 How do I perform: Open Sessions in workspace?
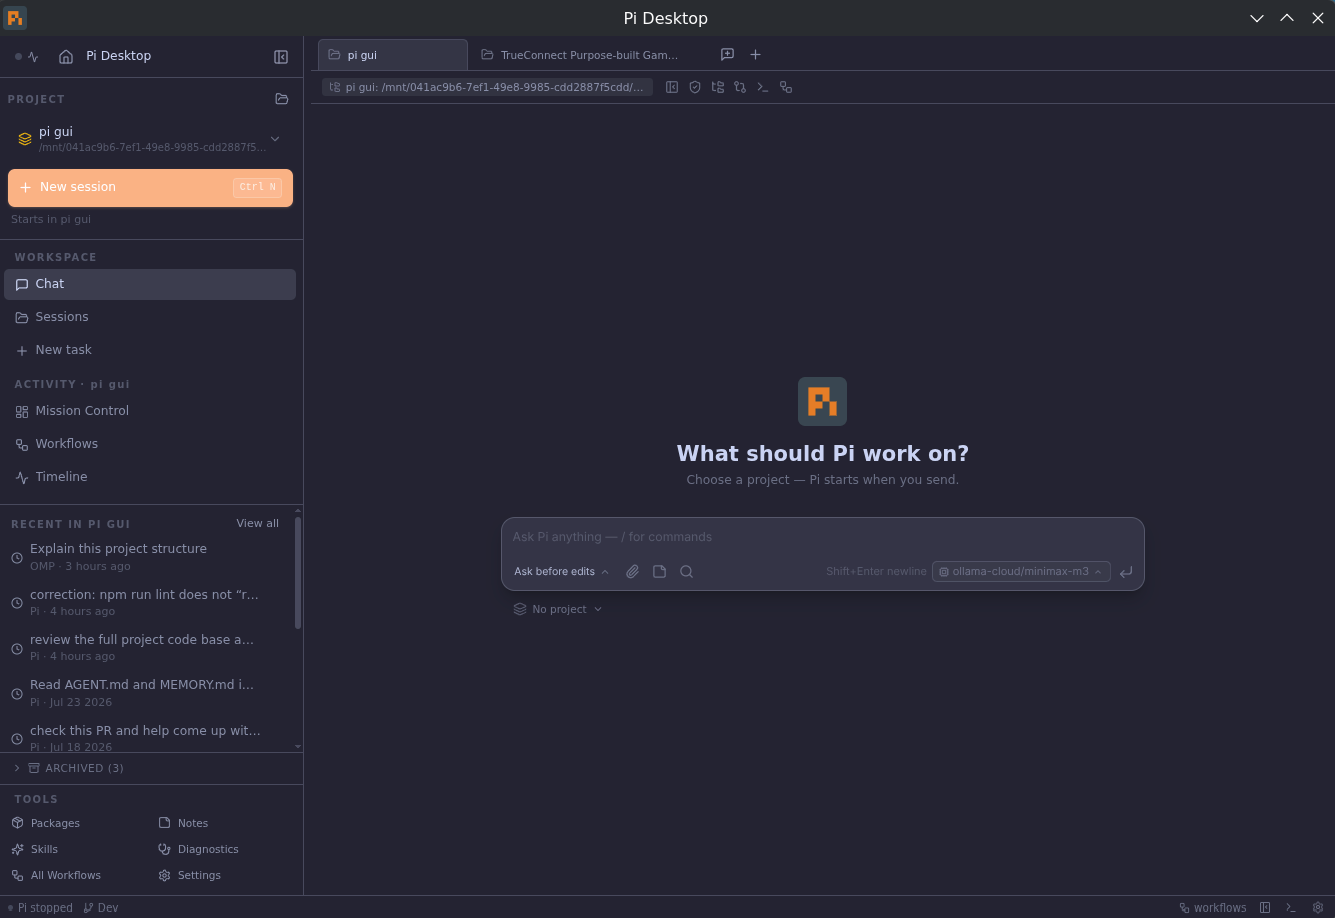click(150, 317)
